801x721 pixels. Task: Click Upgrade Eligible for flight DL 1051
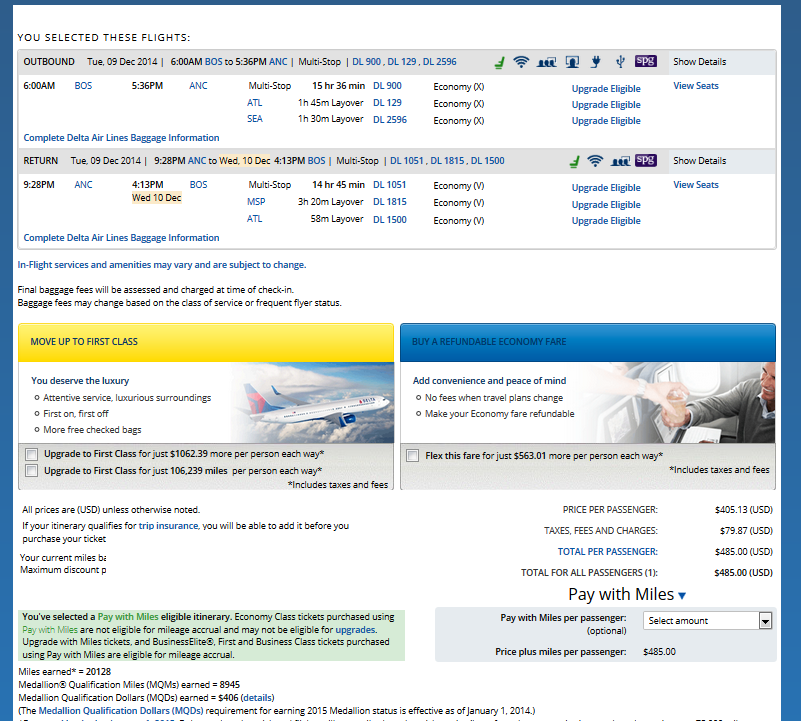tap(606, 188)
